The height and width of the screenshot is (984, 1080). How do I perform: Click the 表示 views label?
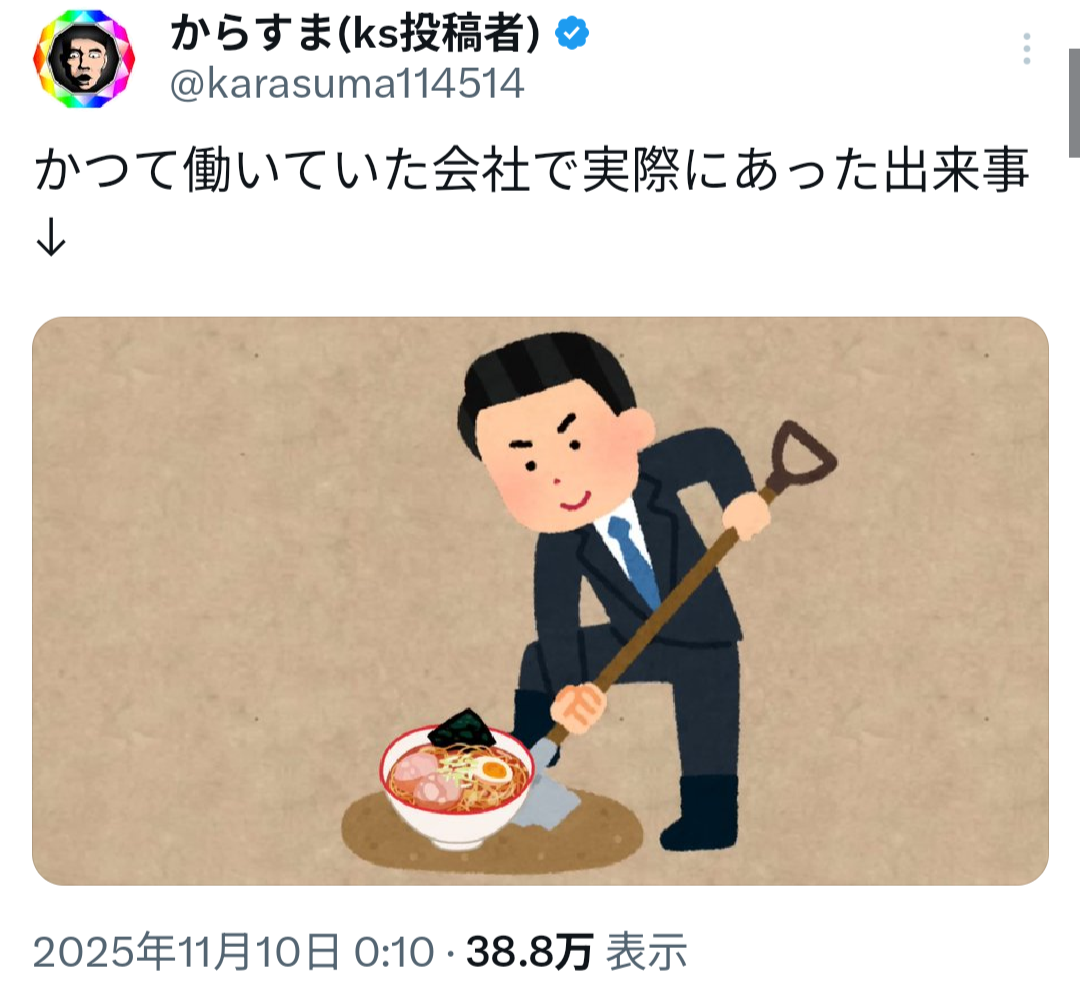click(x=646, y=952)
